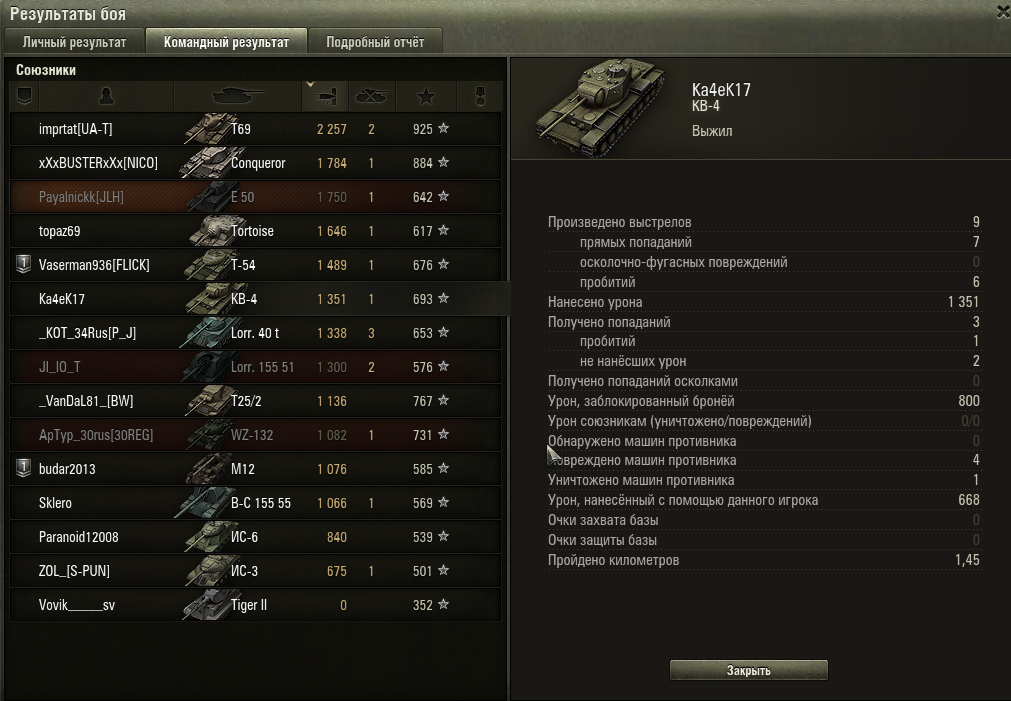Image resolution: width=1011 pixels, height=701 pixels.
Task: Sort by destroyed vehicles icon column
Action: point(372,97)
